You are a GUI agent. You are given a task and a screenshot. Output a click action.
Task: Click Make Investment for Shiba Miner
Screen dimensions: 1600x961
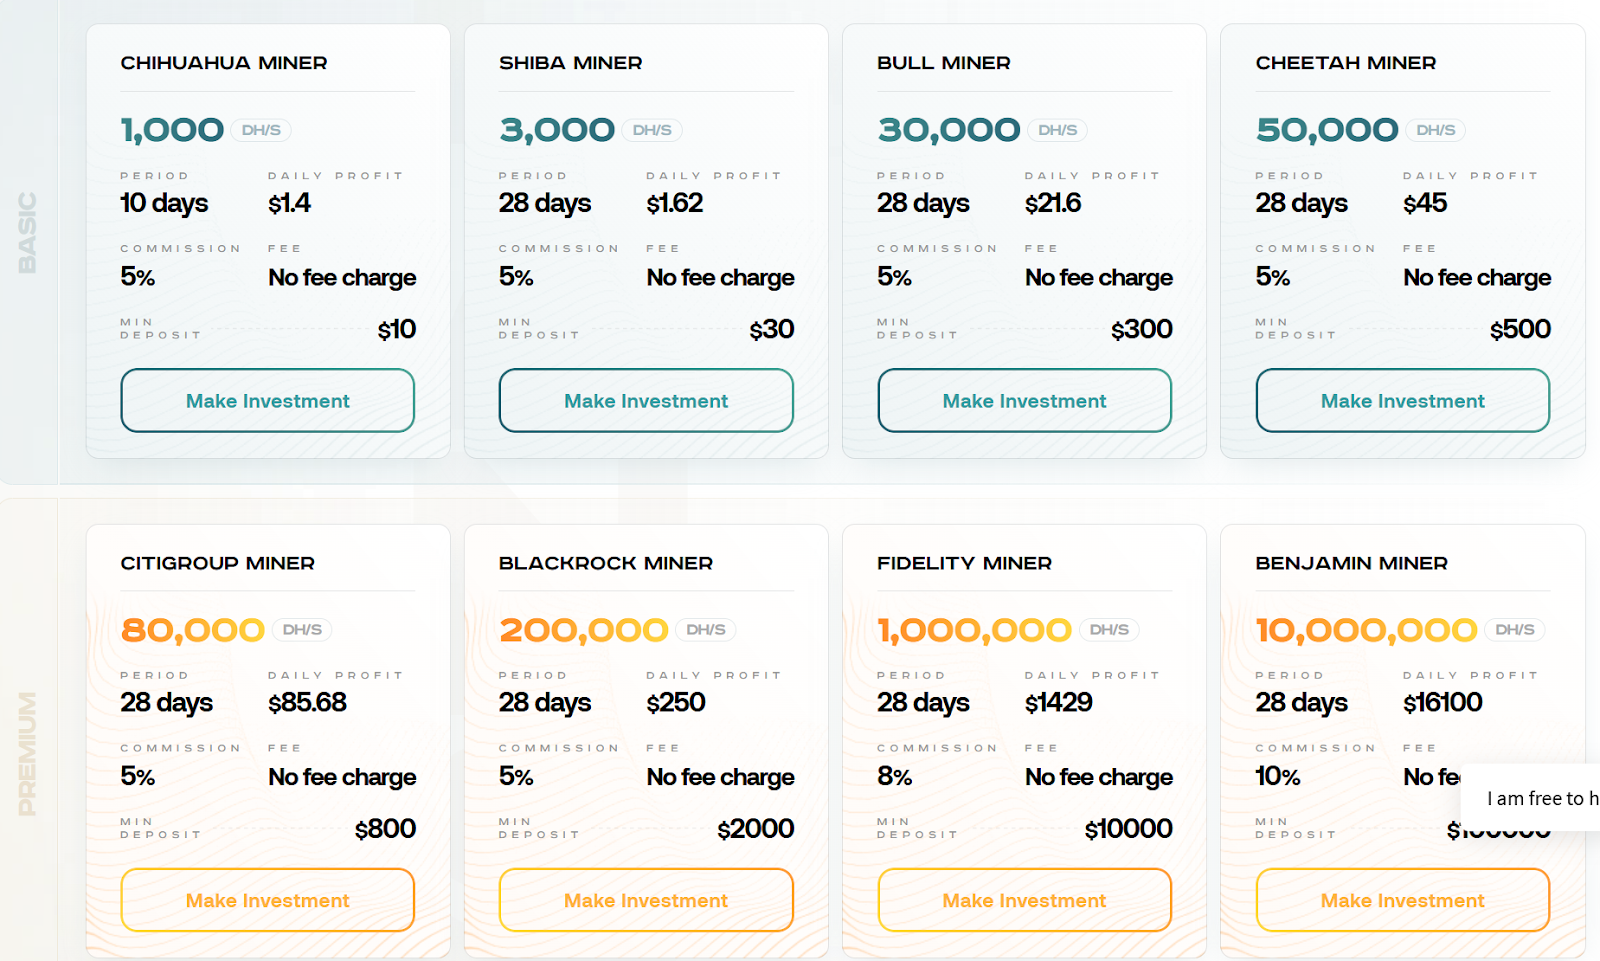pyautogui.click(x=646, y=401)
